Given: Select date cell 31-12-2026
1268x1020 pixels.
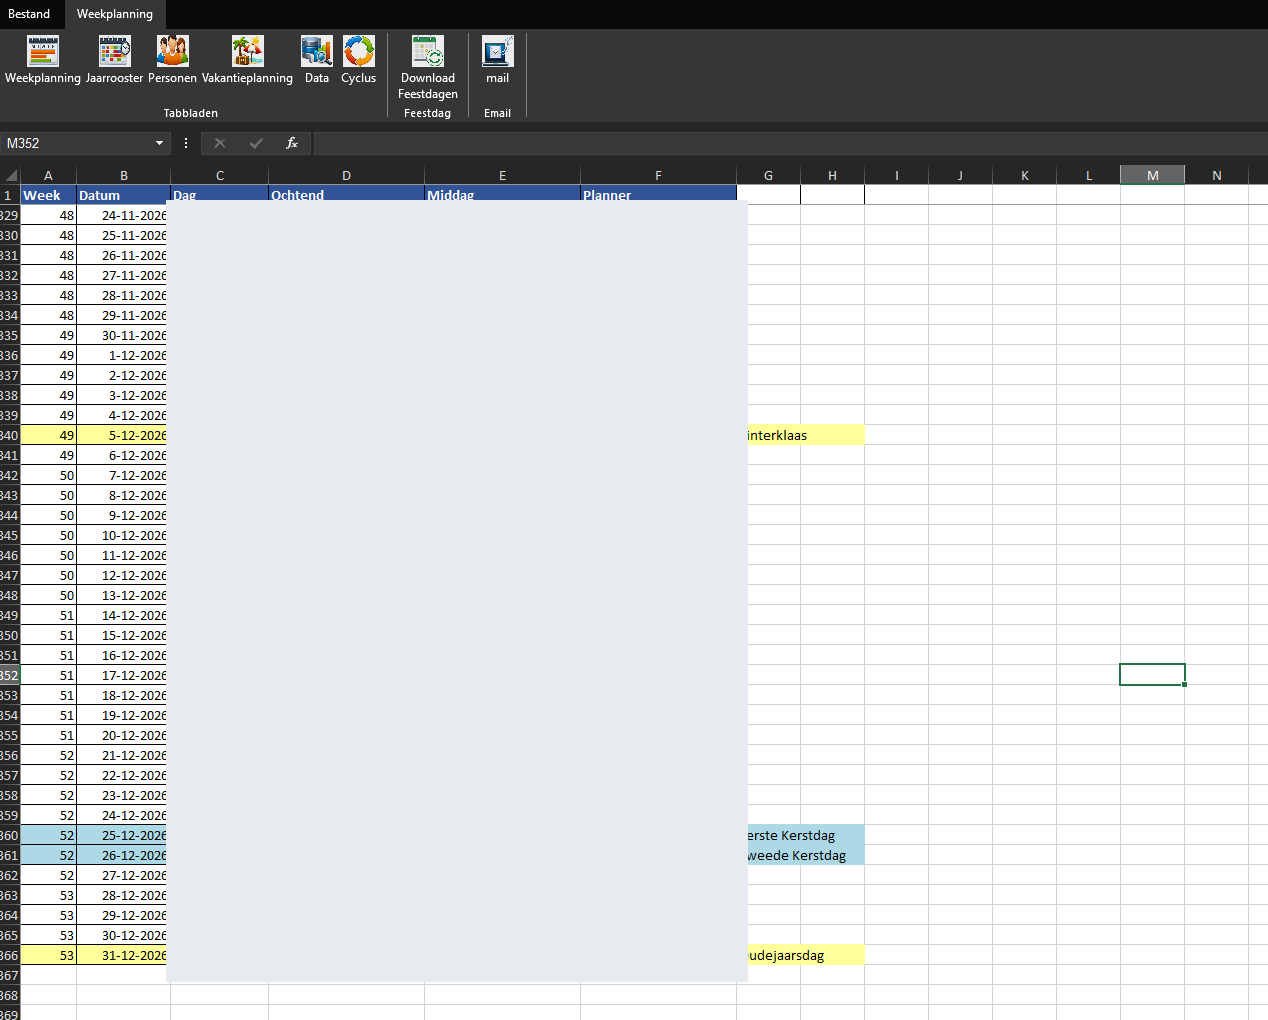Looking at the screenshot, I should [123, 955].
